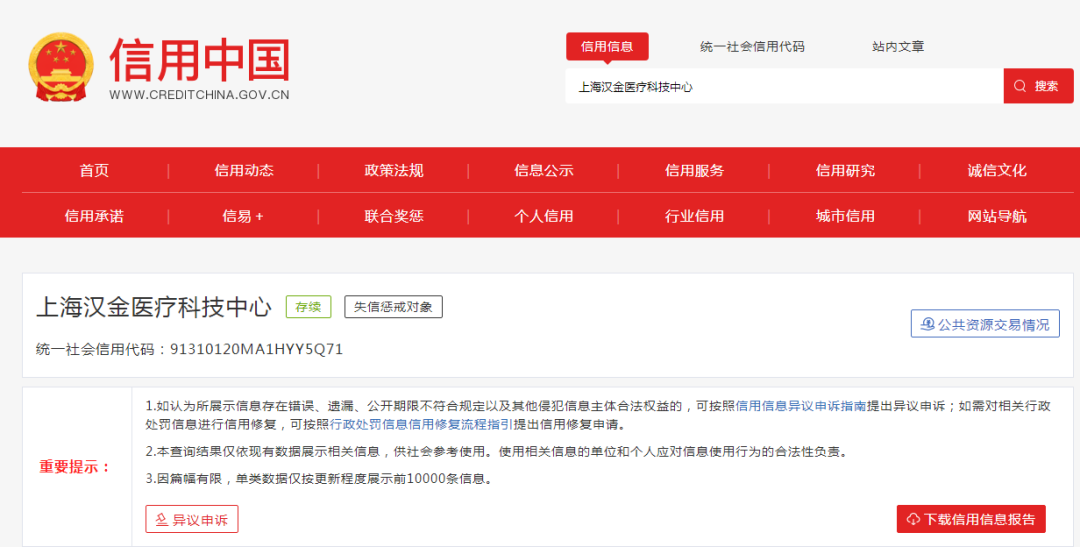Open 信易+ navigation item
Image resolution: width=1080 pixels, height=547 pixels.
[x=243, y=216]
